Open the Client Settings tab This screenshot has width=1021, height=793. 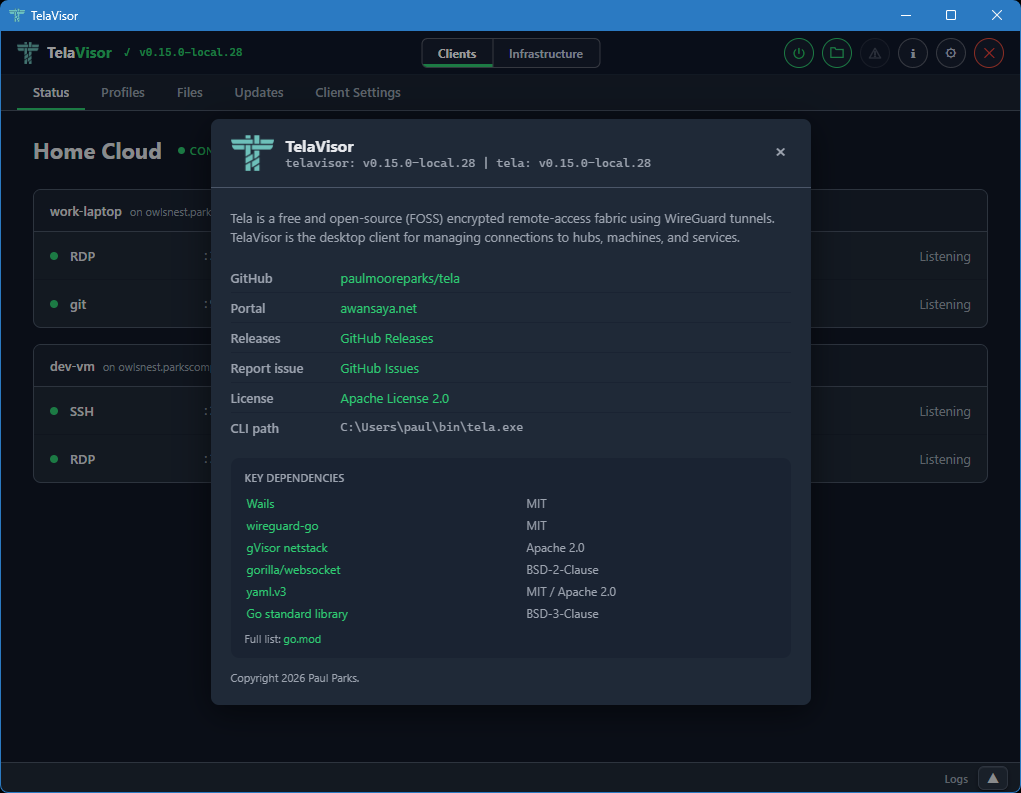coord(357,92)
